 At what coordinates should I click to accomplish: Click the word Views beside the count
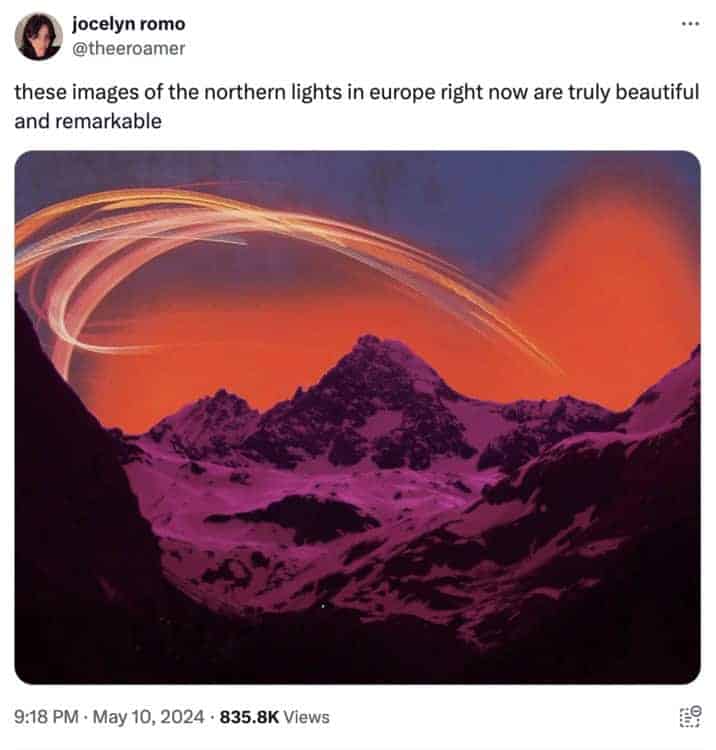(x=306, y=717)
